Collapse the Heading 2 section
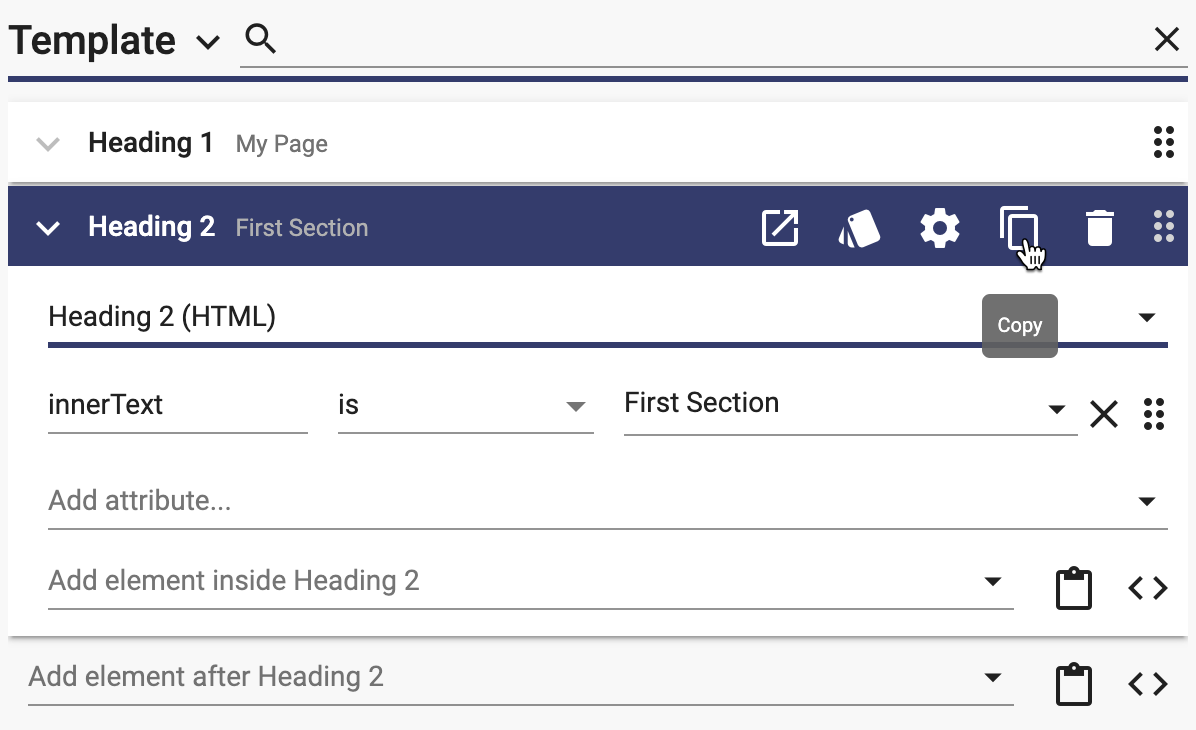This screenshot has width=1196, height=730. [48, 227]
